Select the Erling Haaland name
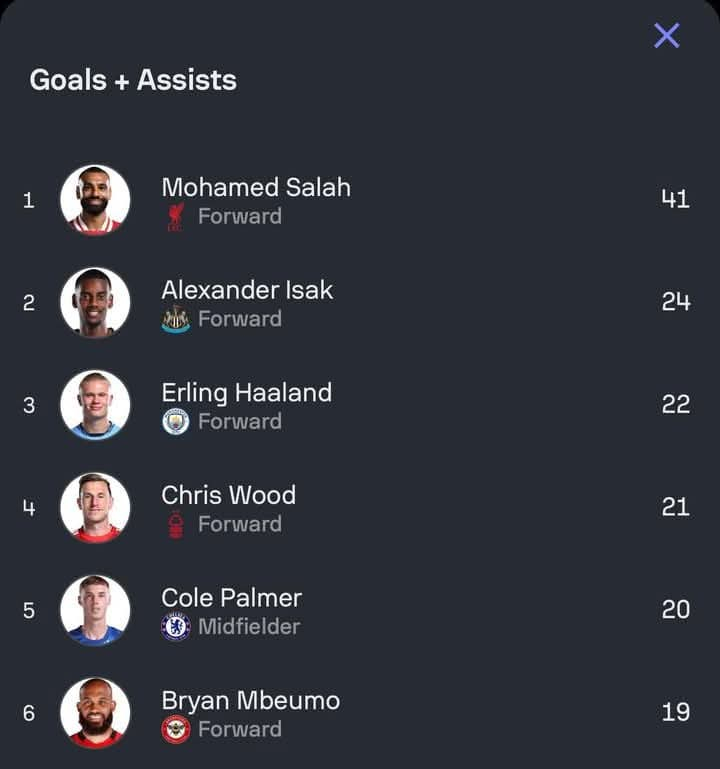This screenshot has width=720, height=769. click(246, 393)
